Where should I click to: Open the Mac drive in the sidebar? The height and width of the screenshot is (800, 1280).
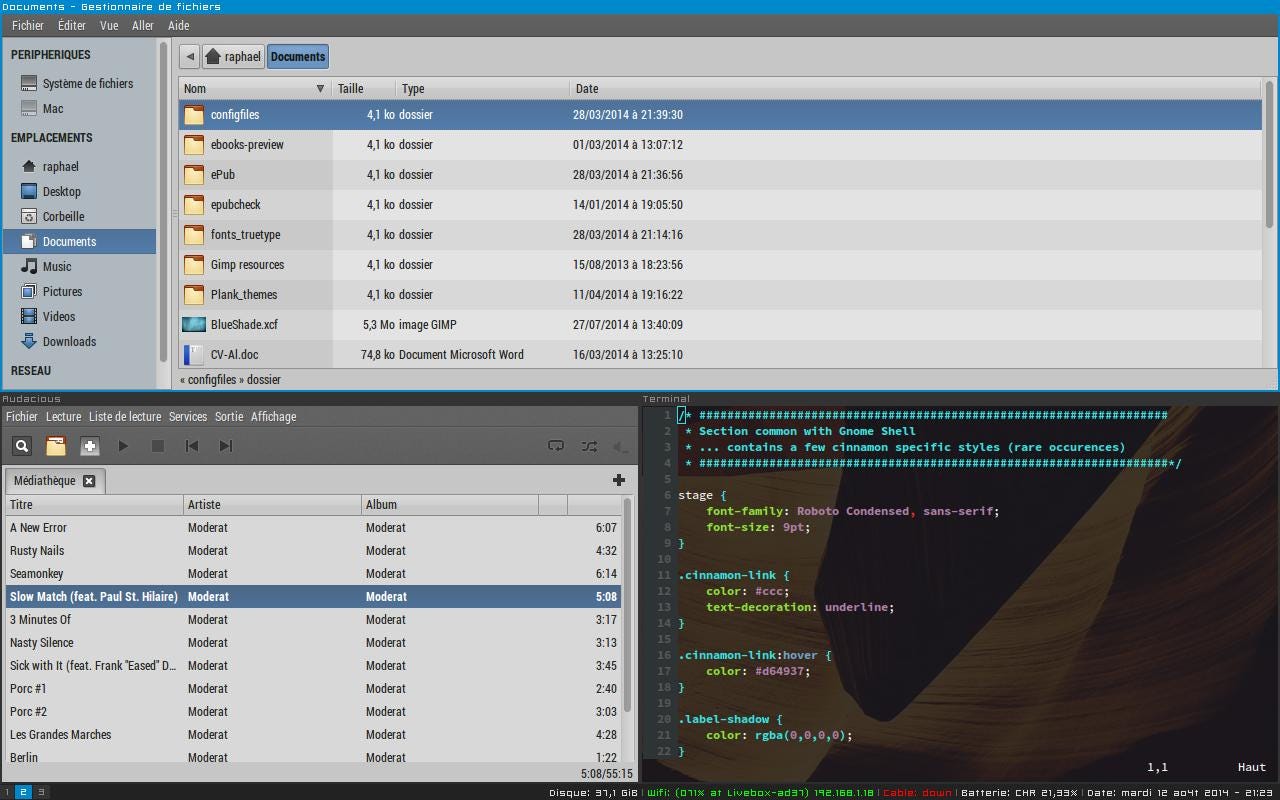pos(79,109)
